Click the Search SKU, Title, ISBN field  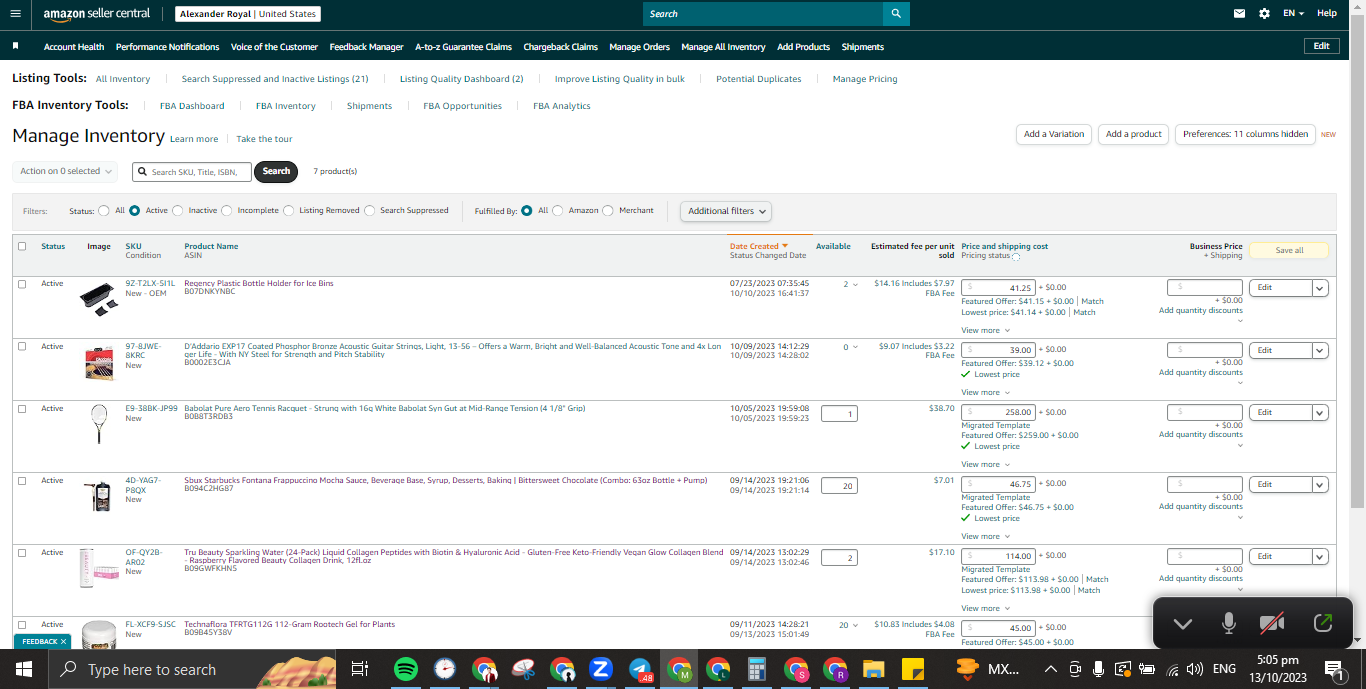click(192, 171)
